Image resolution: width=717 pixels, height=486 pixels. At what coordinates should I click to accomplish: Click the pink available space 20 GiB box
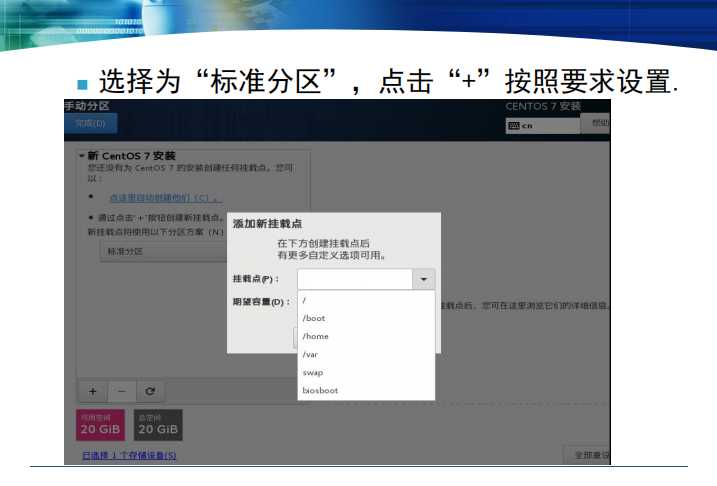click(100, 425)
